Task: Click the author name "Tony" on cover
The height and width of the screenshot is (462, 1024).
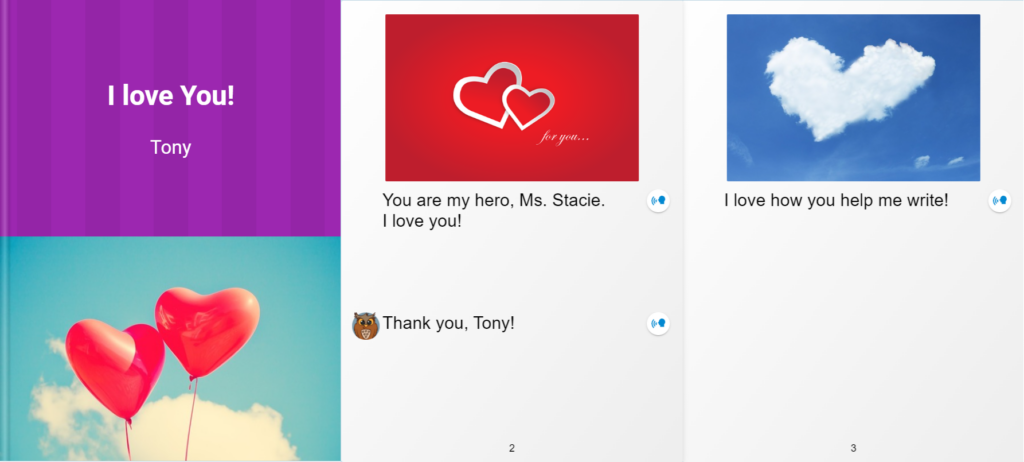Action: [170, 148]
